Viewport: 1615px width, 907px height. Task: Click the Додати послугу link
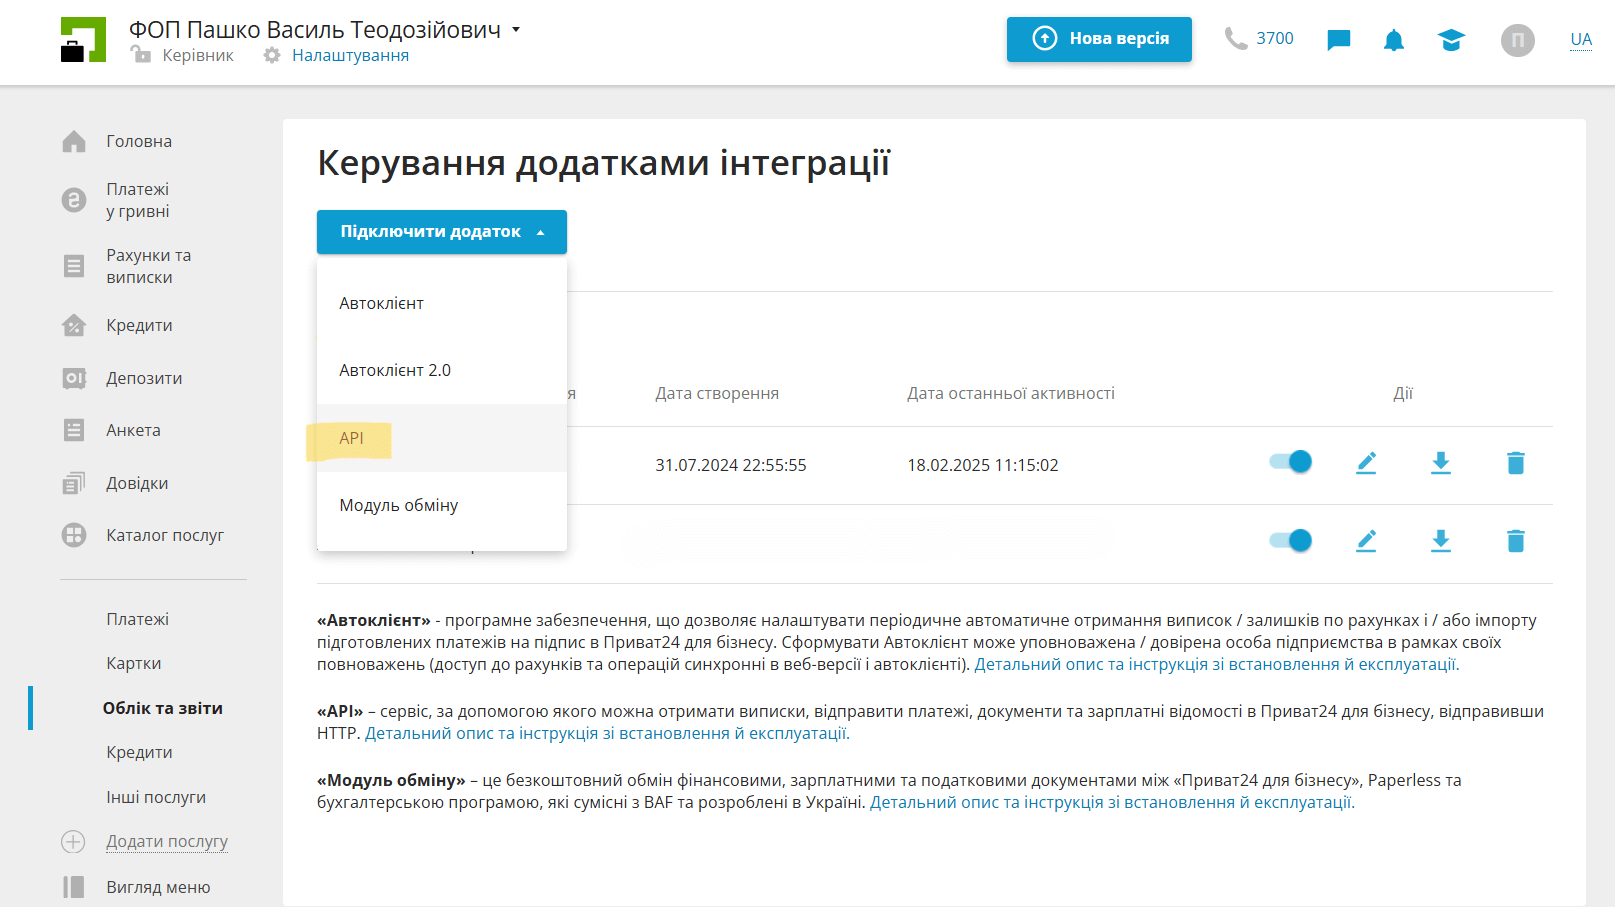pos(167,842)
